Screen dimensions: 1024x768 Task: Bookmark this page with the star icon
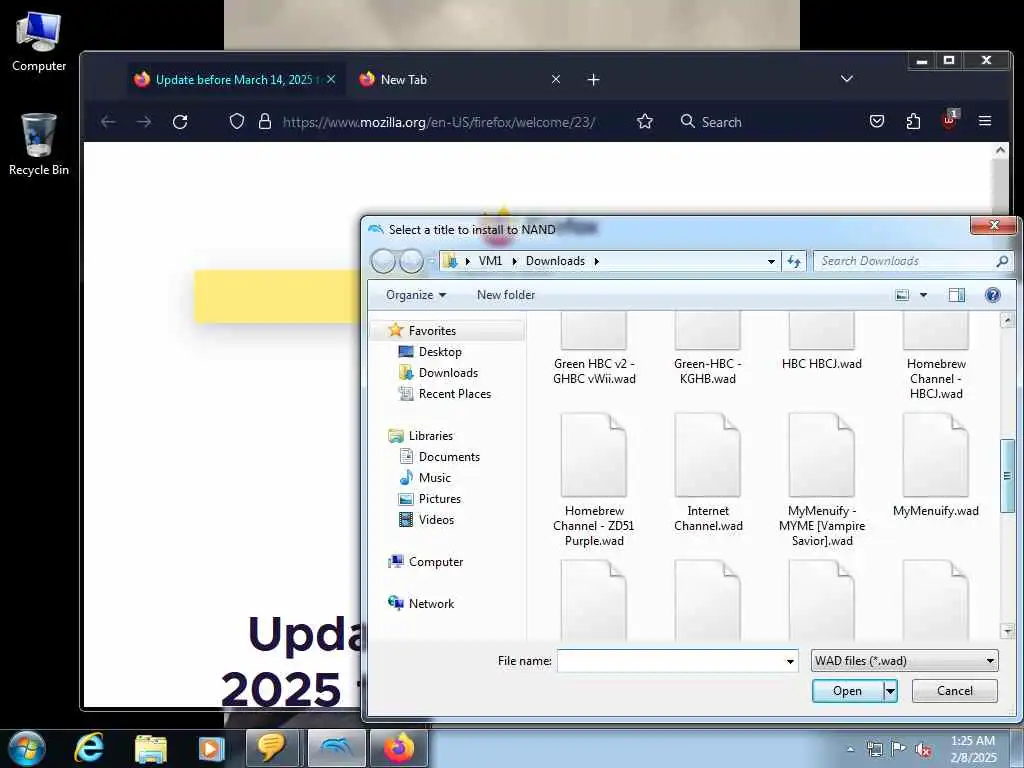pyautogui.click(x=645, y=121)
